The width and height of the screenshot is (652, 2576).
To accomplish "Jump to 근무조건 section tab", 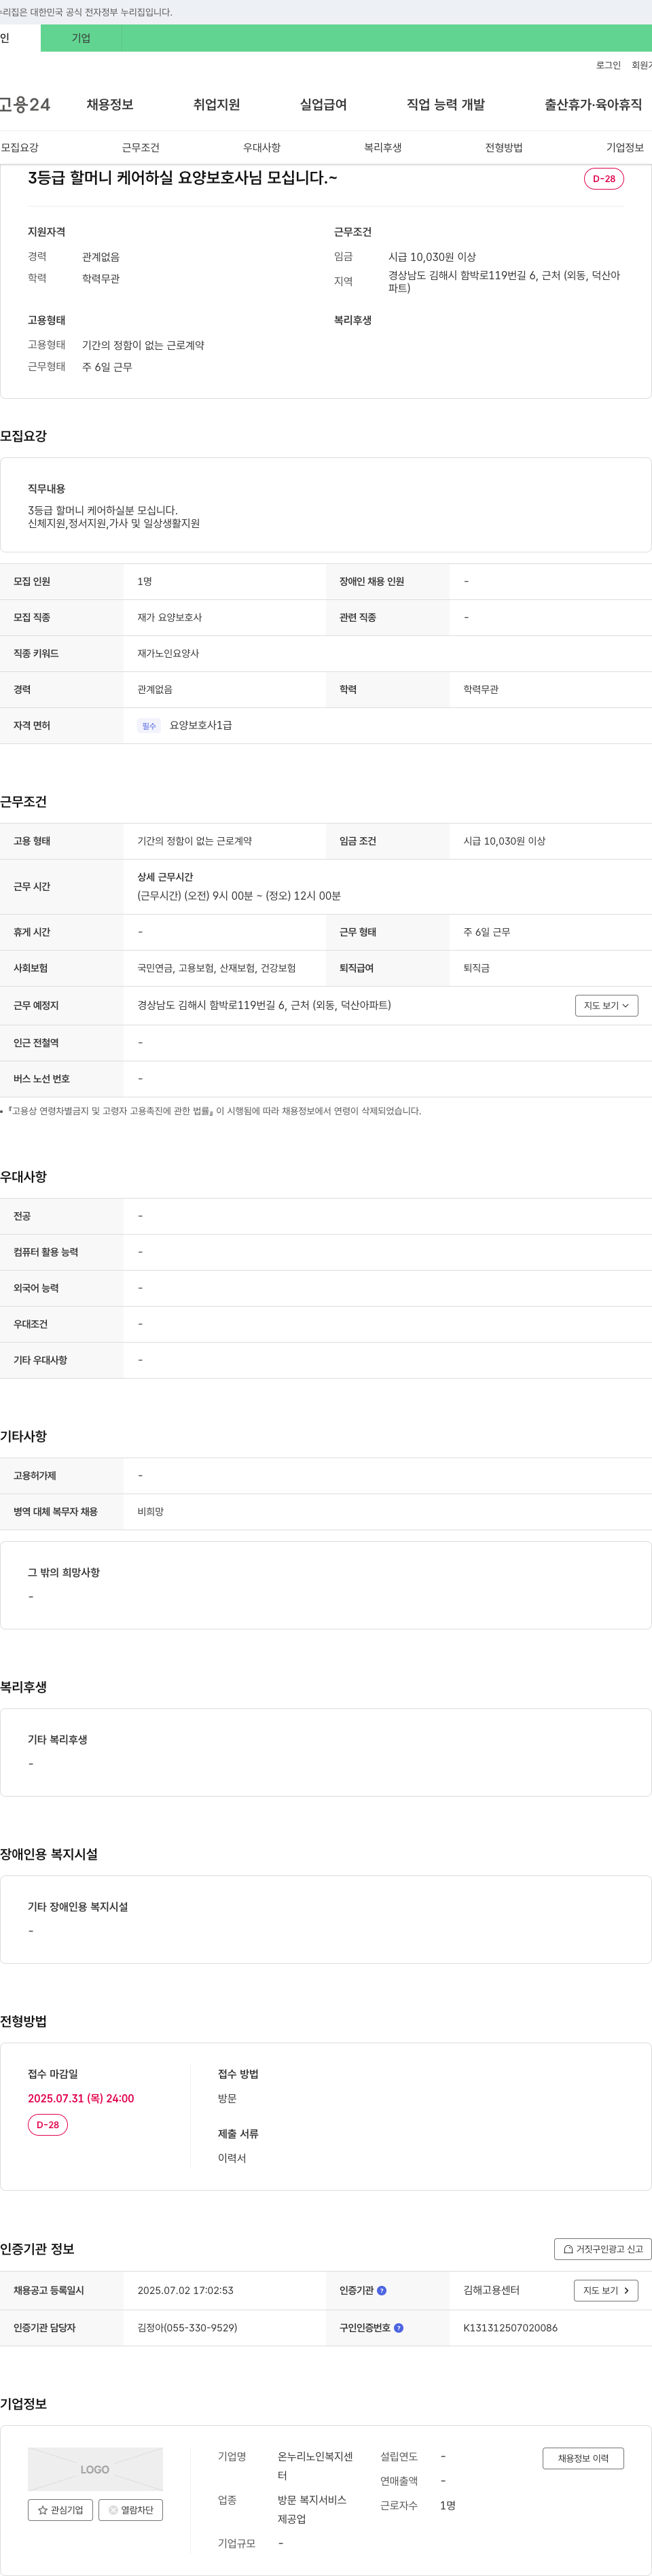I will 141,147.
